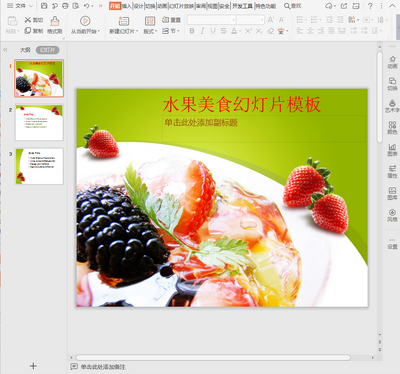This screenshot has height=374, width=400.
Task: Open the Chart (图表) side panel
Action: tap(392, 150)
